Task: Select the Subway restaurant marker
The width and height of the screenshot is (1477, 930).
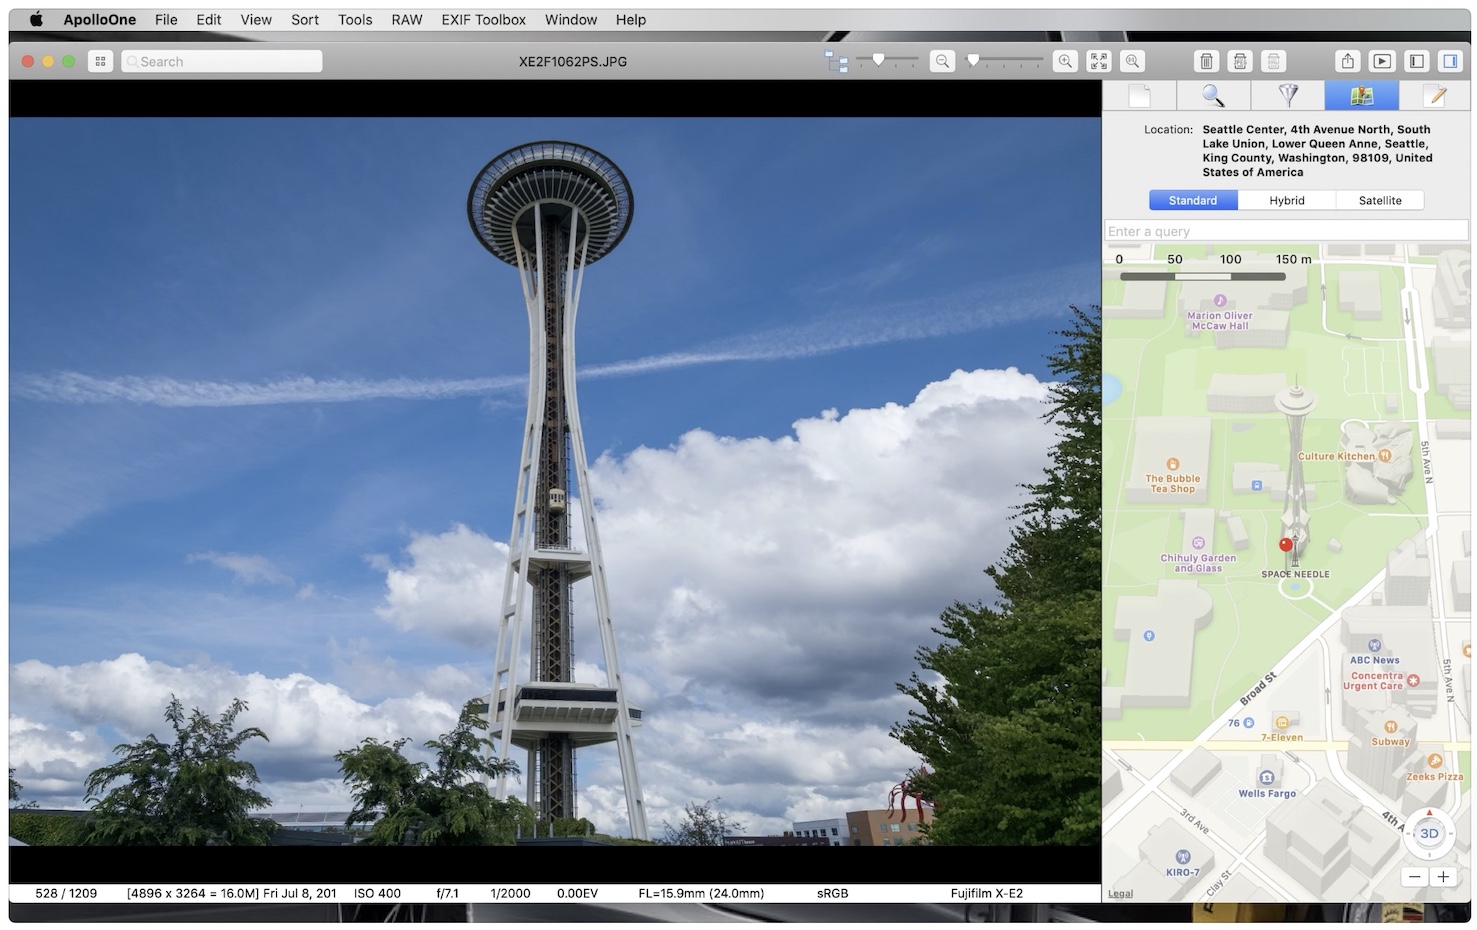Action: [x=1390, y=727]
